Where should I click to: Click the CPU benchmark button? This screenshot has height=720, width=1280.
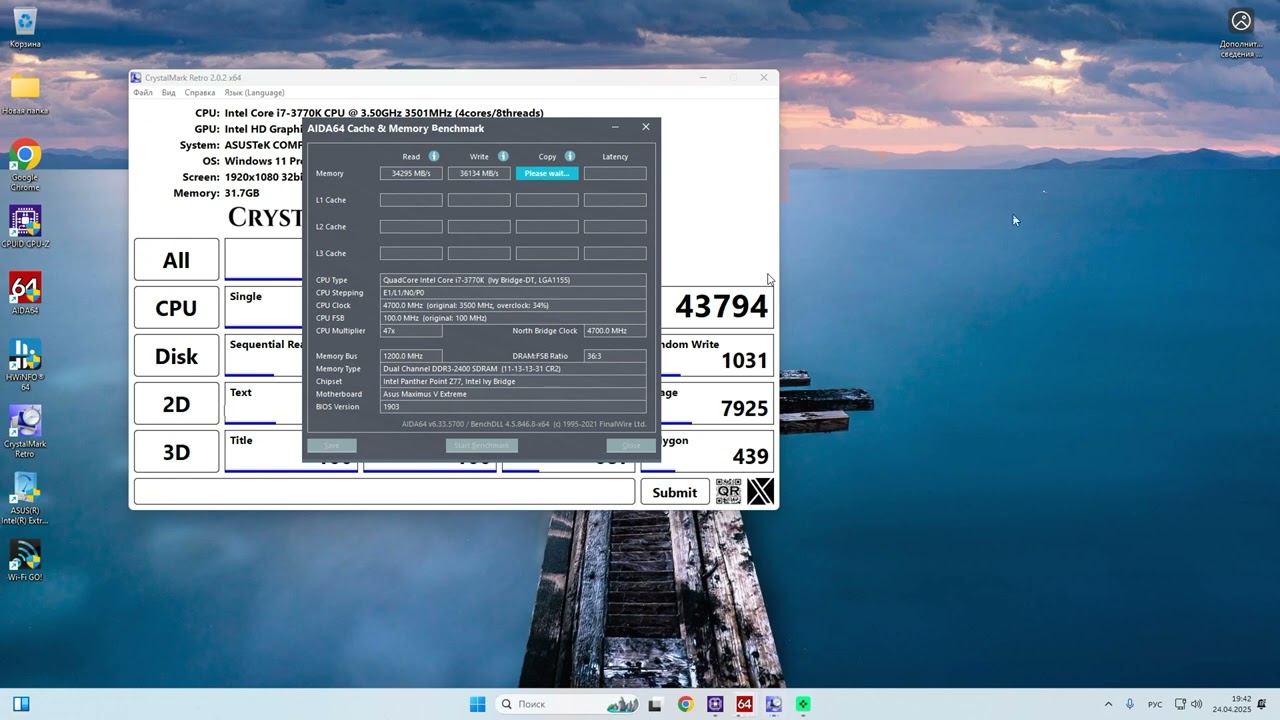coord(176,308)
